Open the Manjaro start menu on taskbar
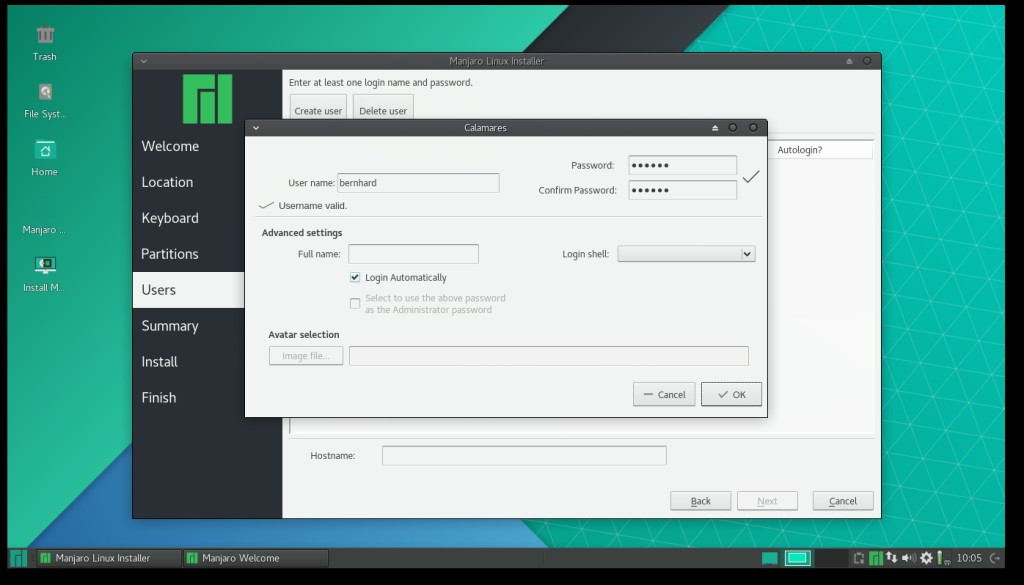 [18, 558]
